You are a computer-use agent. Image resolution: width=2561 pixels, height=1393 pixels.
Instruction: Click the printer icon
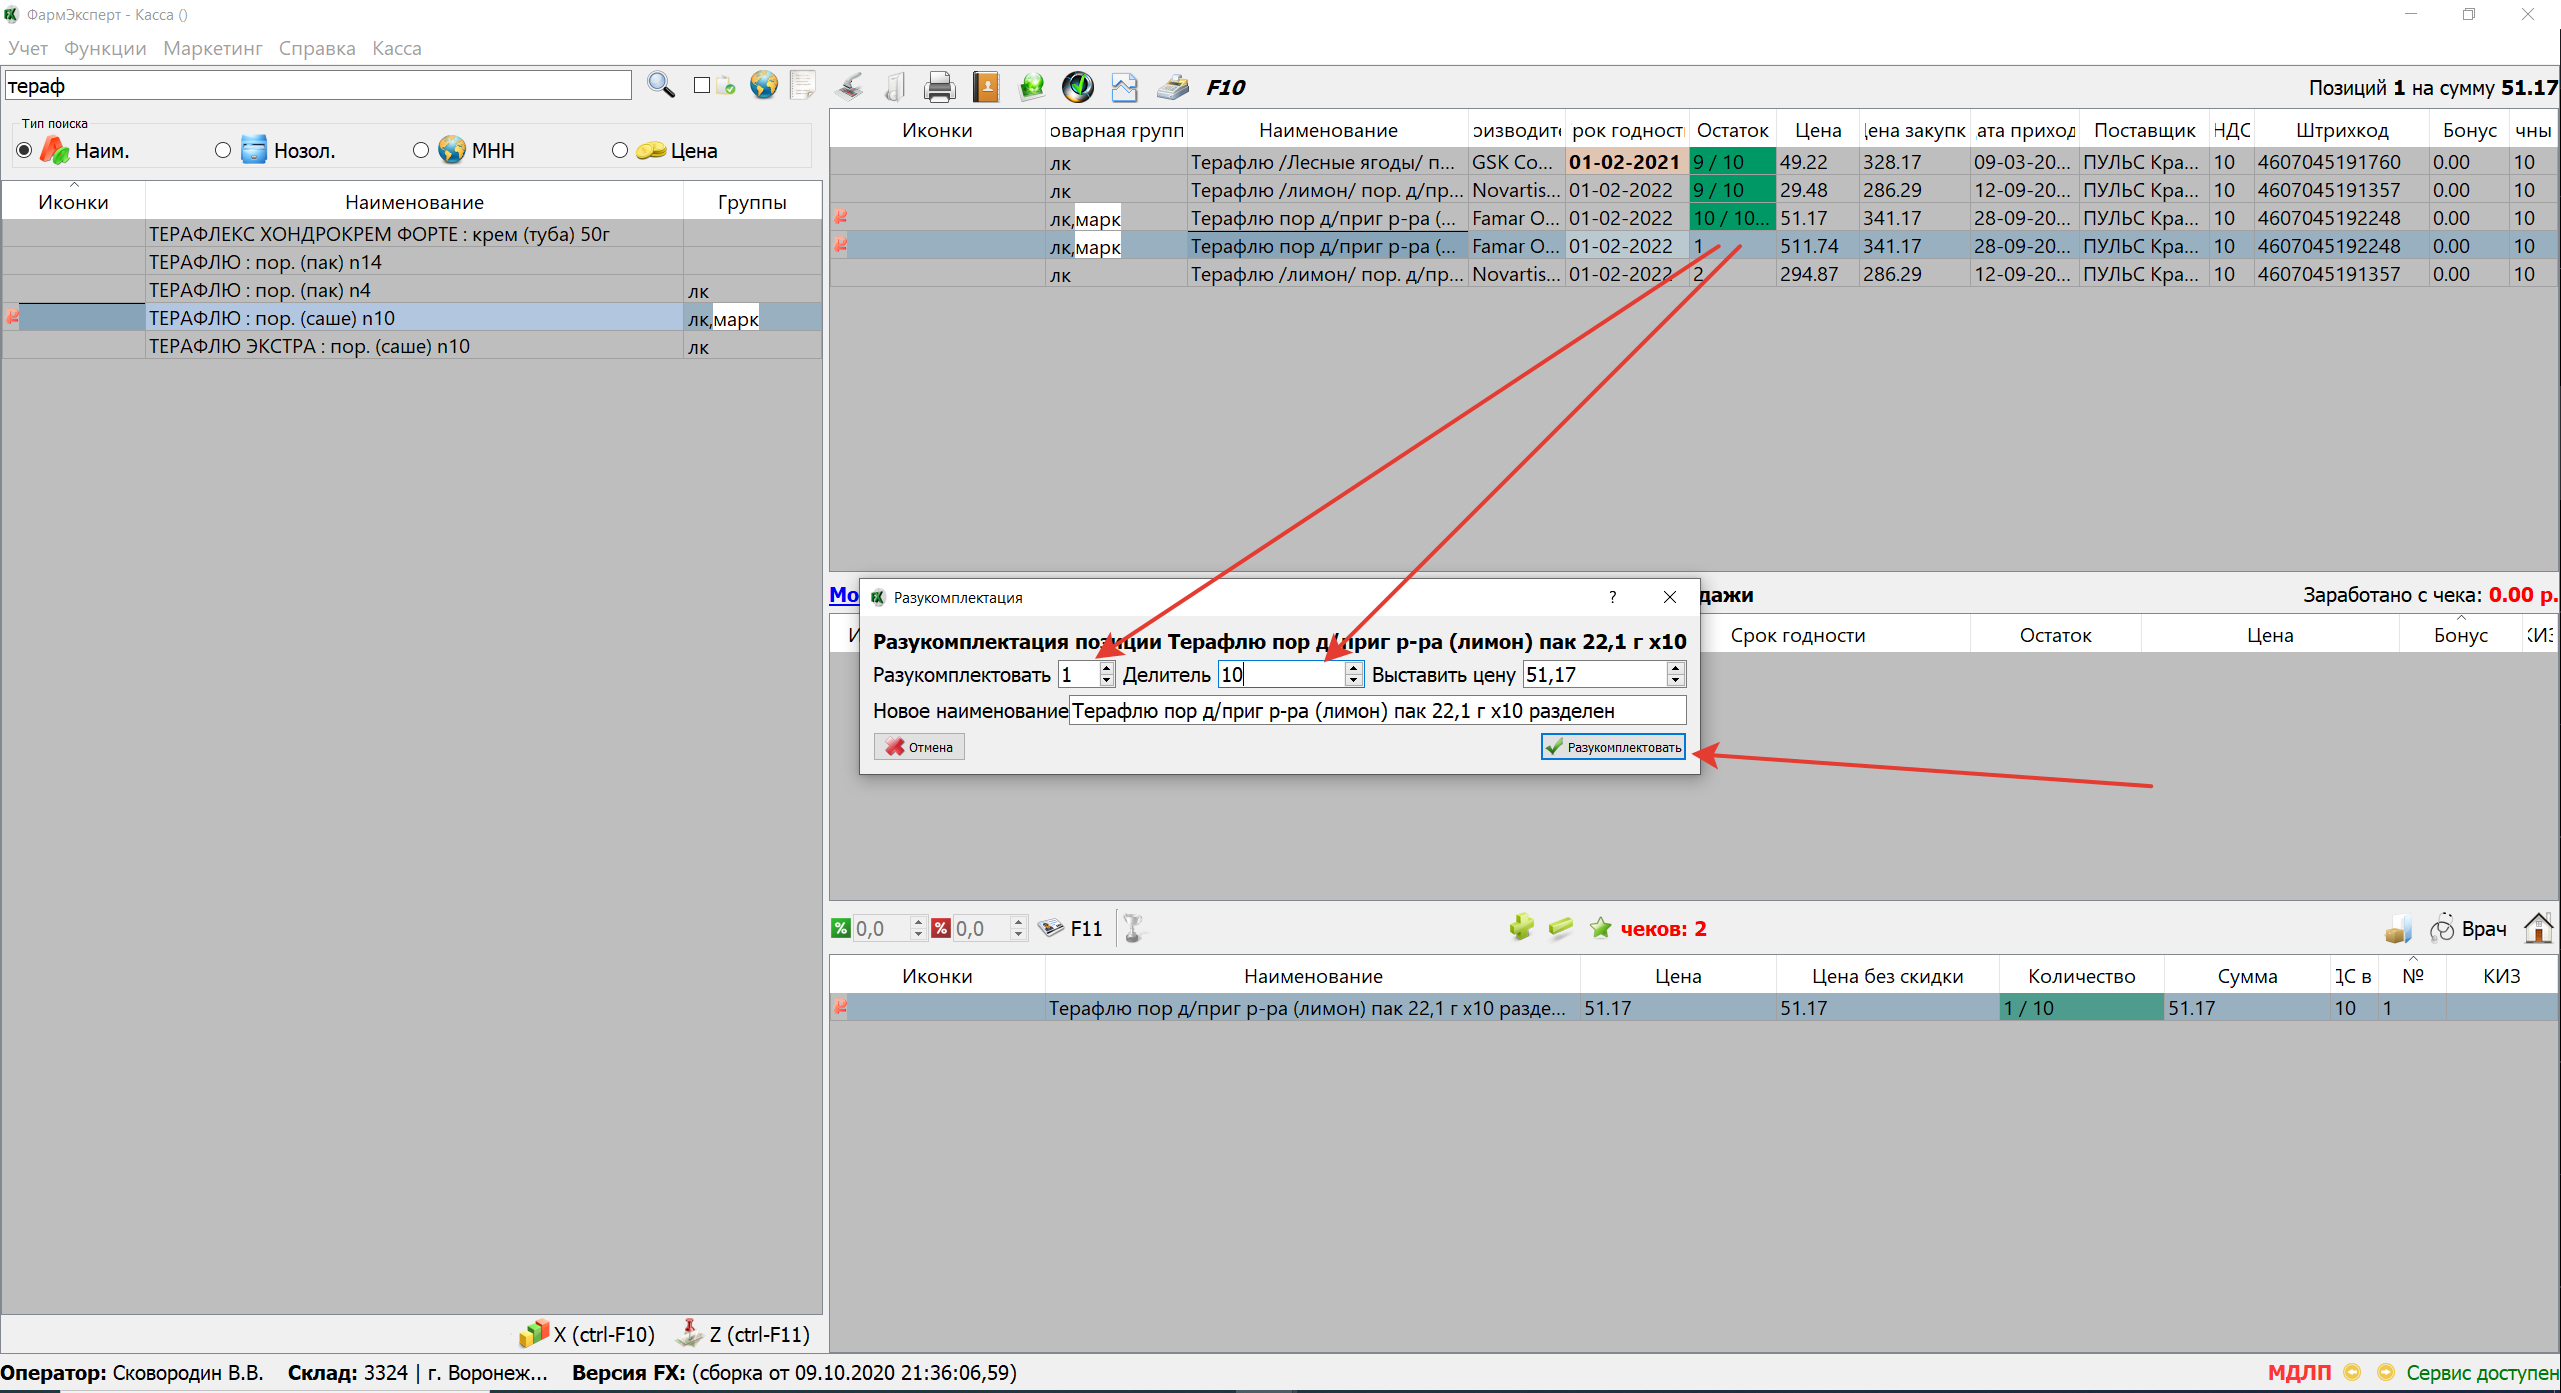(x=939, y=87)
